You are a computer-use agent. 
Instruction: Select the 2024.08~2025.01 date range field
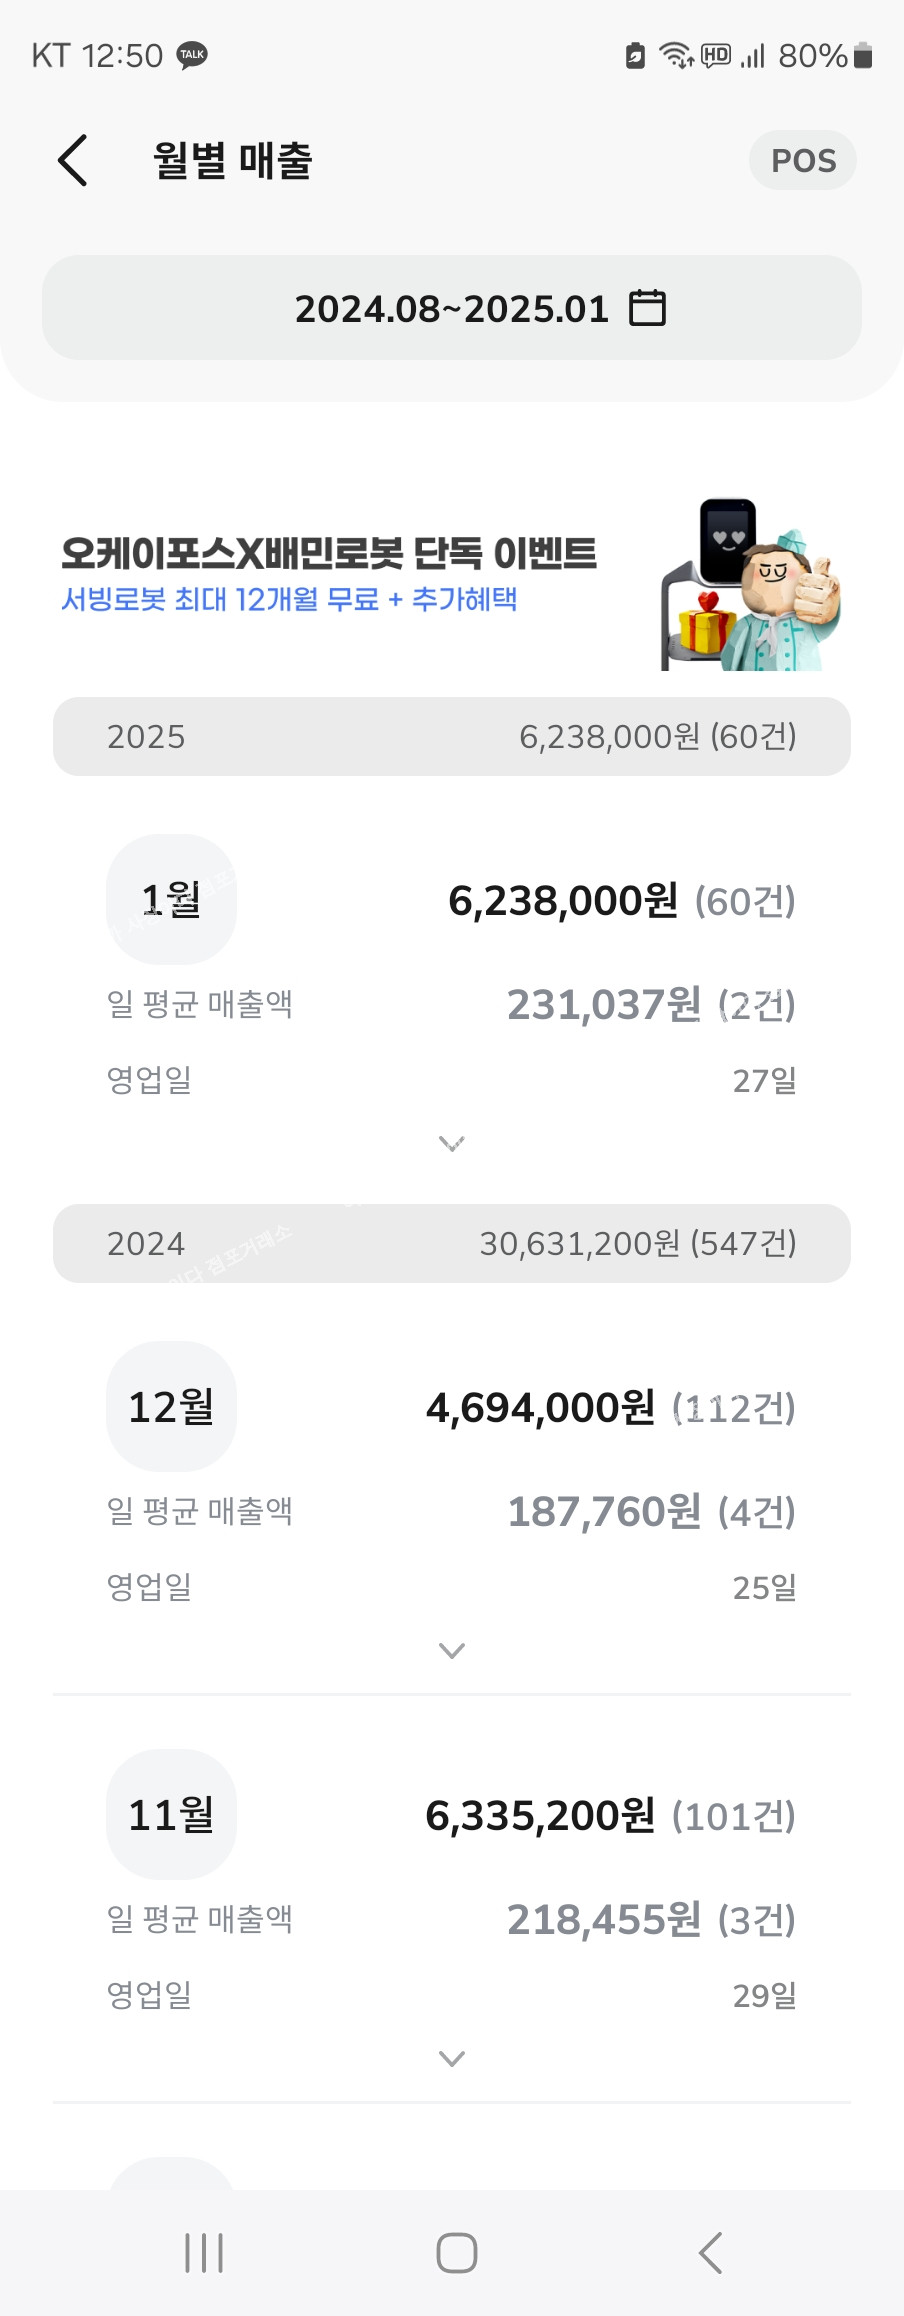point(452,308)
